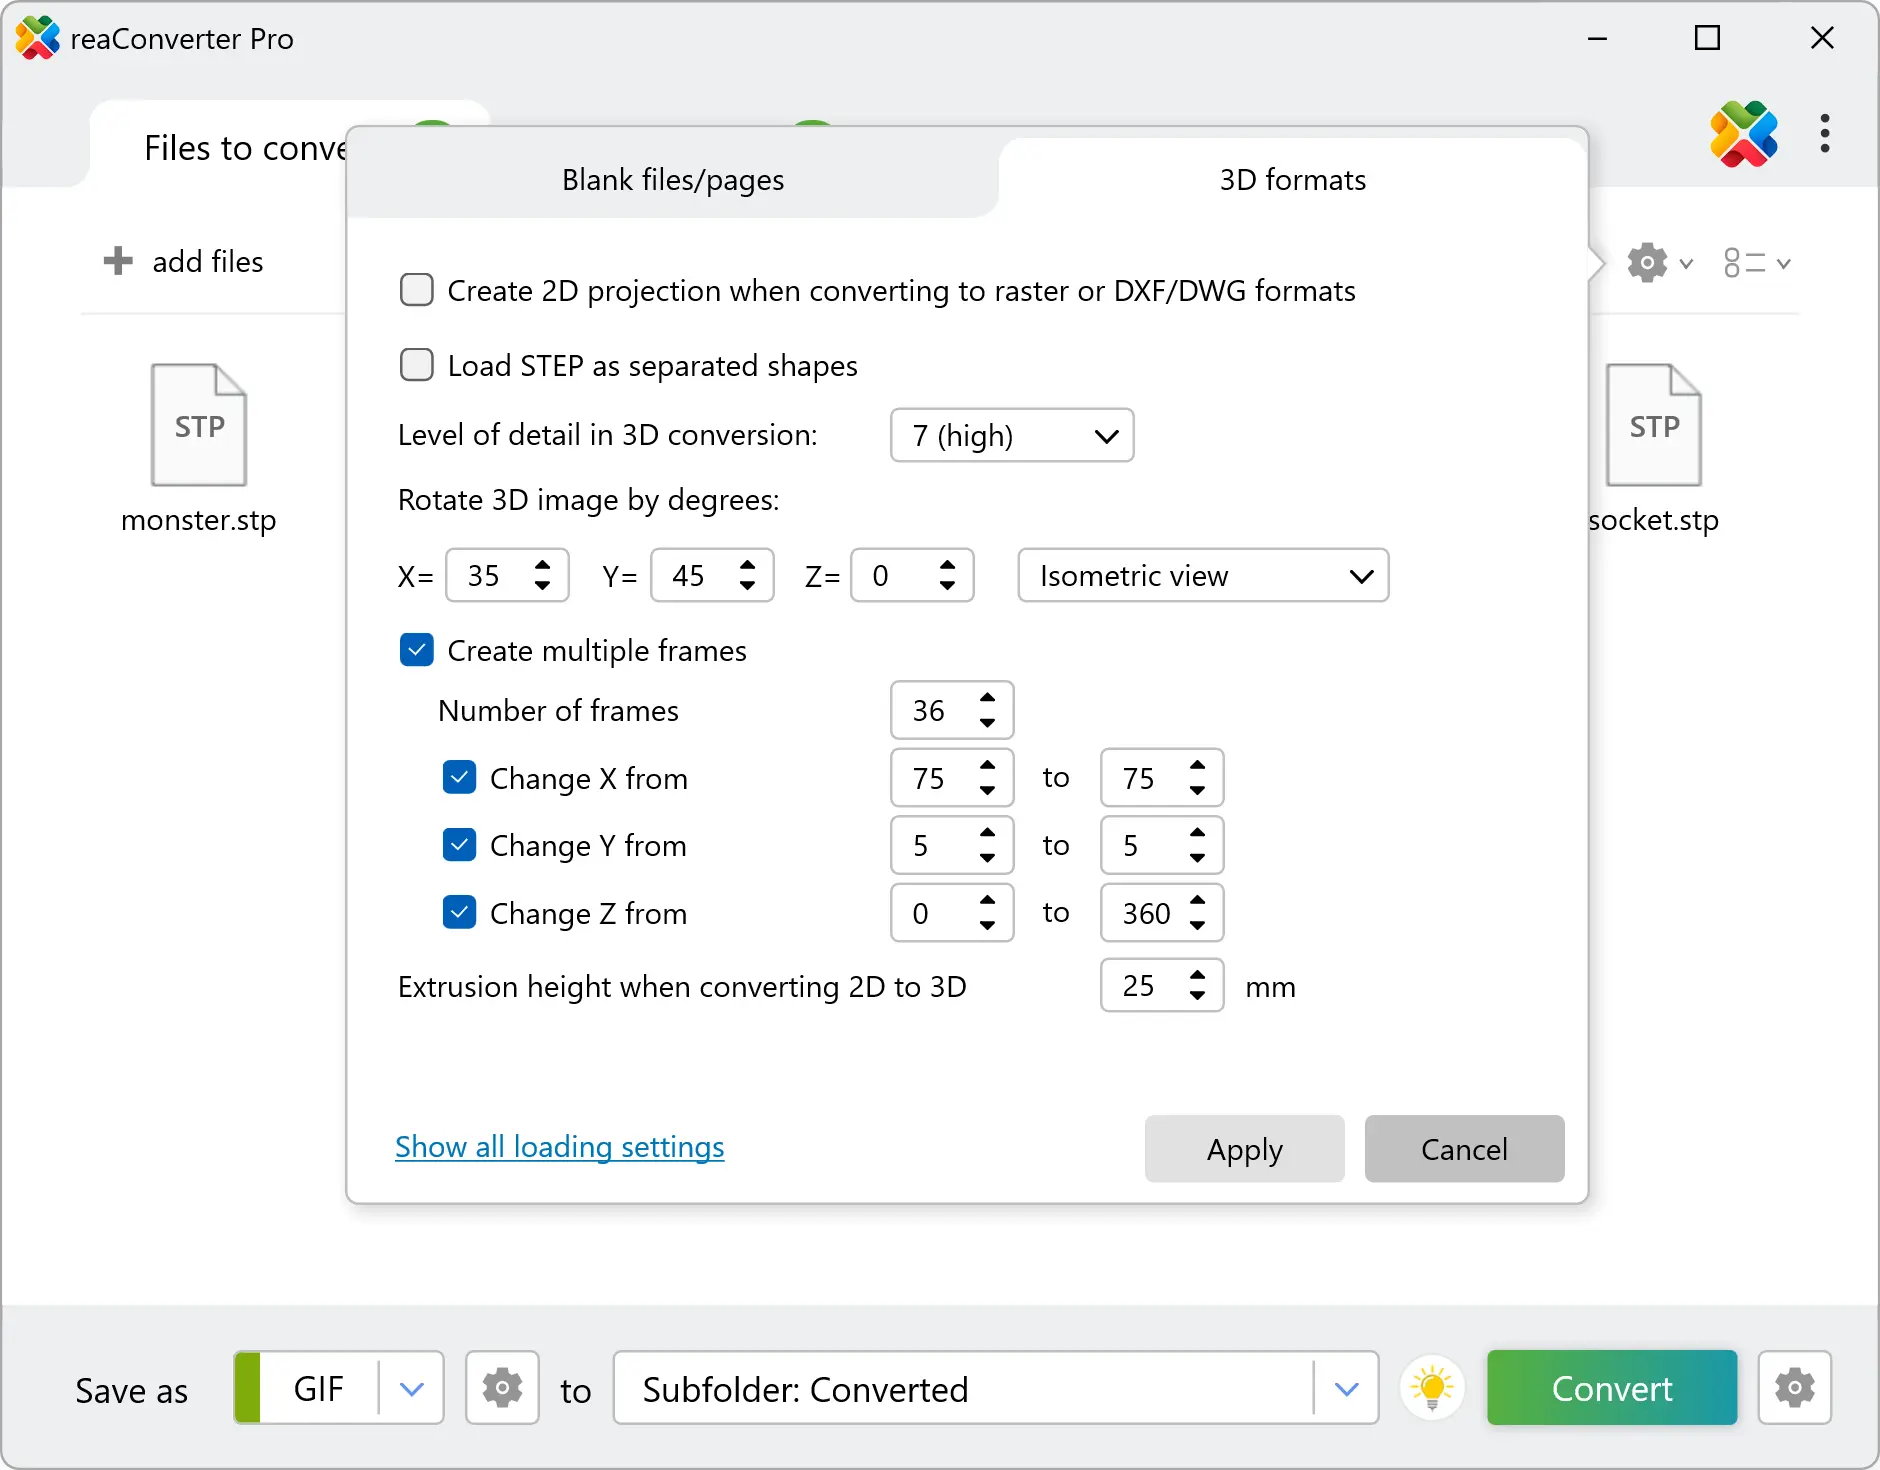Click the monster.stp file name

[x=198, y=520]
